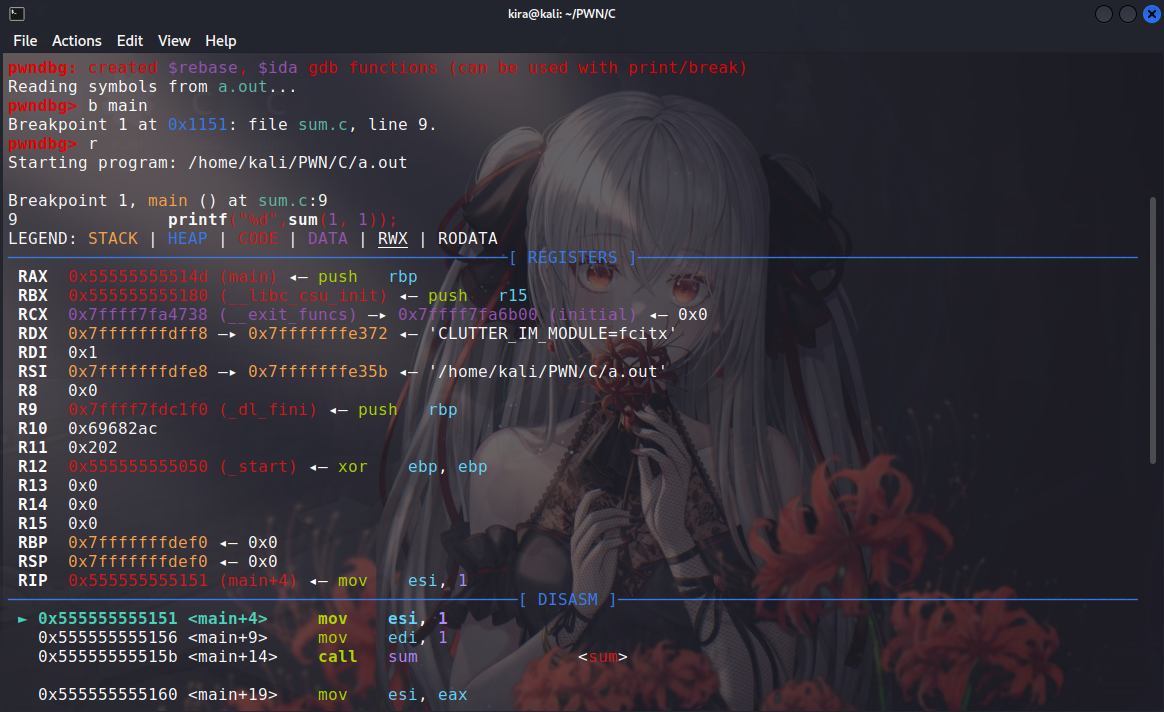Click RBX register value 0x555555555180
Image resolution: width=1164 pixels, height=712 pixels.
[138, 295]
